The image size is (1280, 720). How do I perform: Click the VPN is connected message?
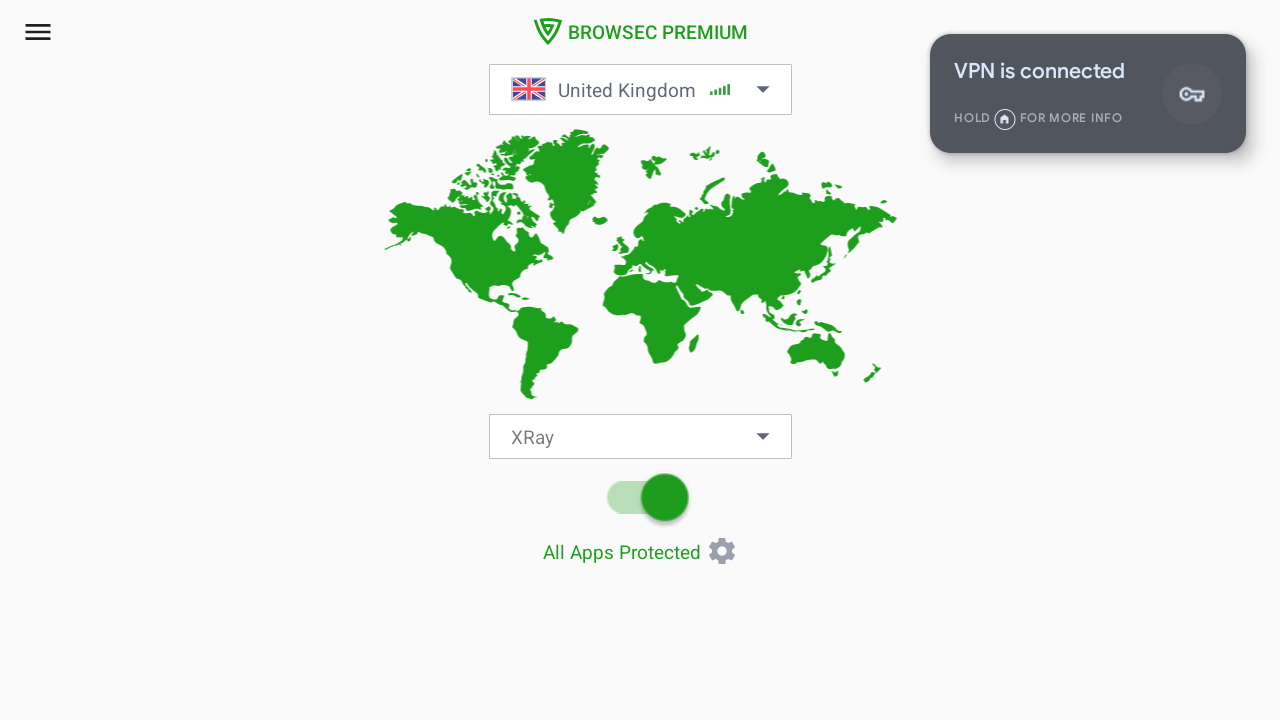pos(1040,70)
